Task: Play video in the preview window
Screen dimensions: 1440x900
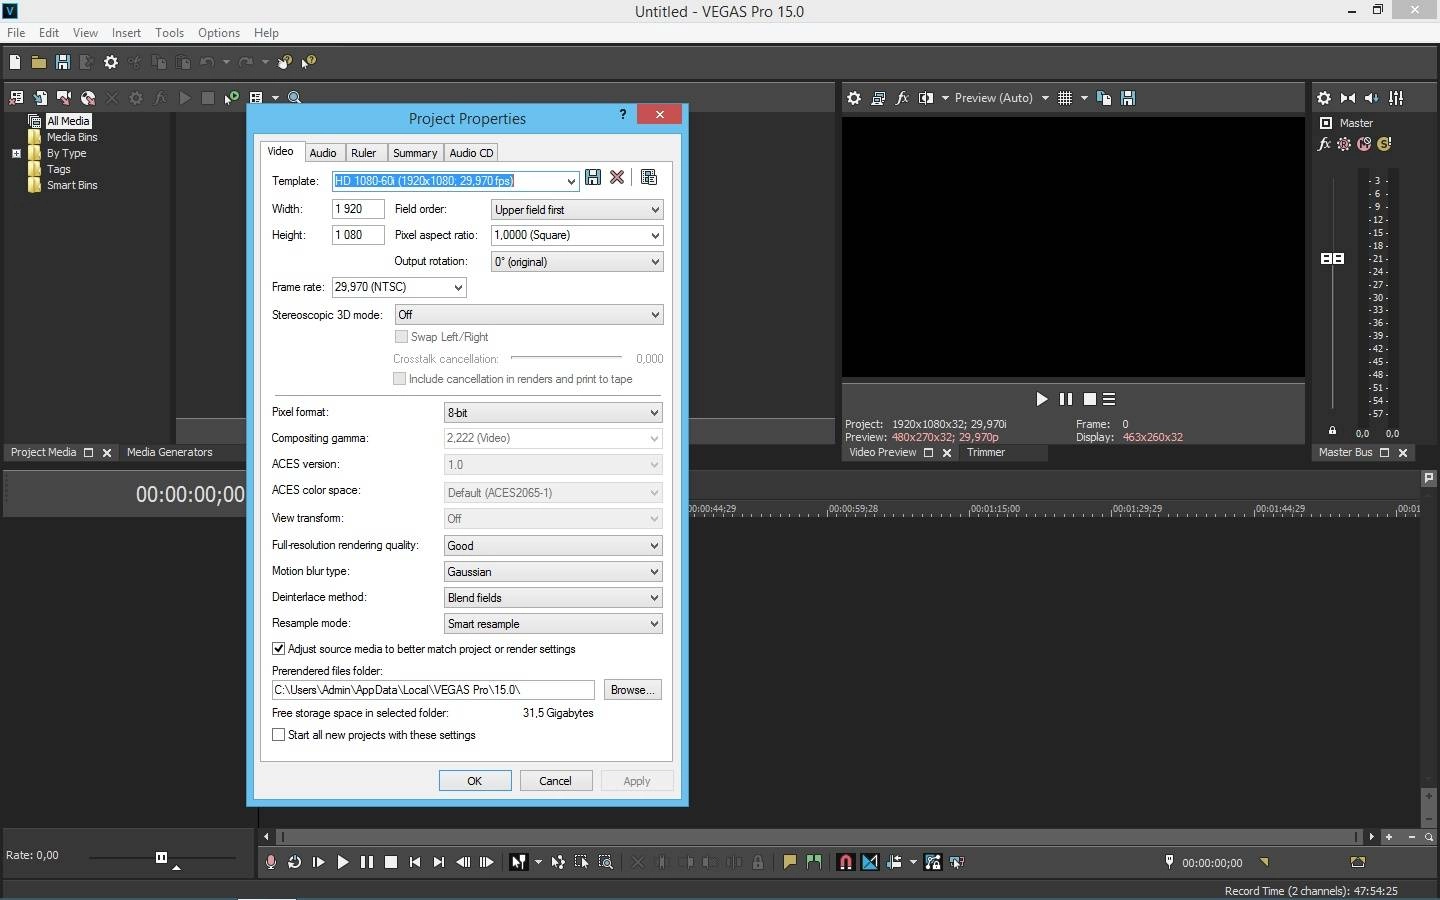Action: click(1041, 399)
